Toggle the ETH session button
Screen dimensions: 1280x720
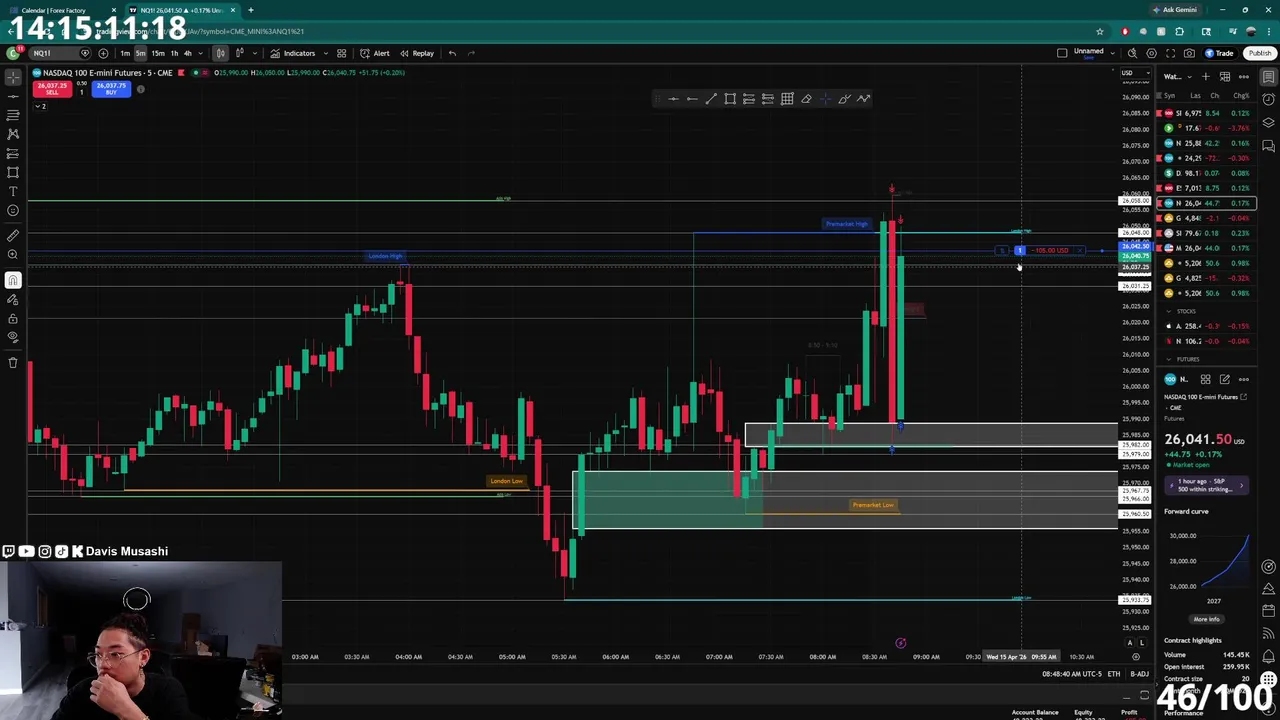point(1114,674)
